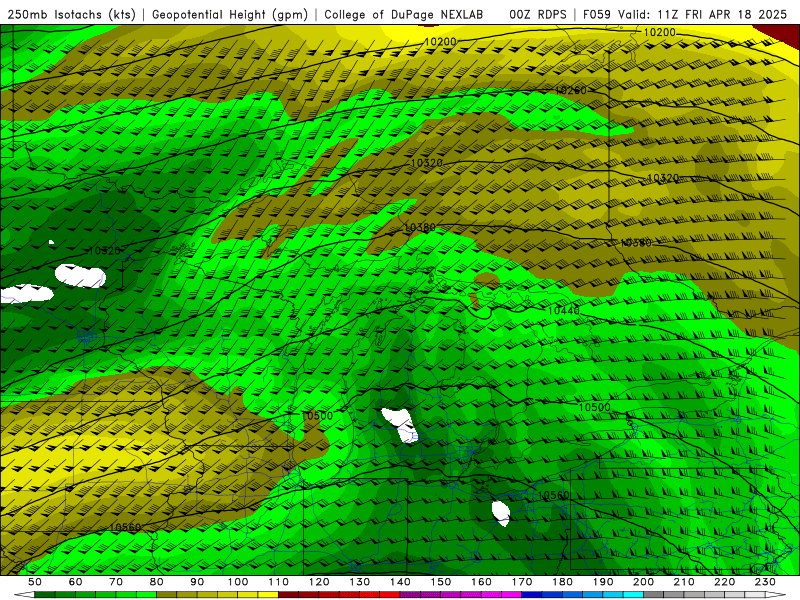Click the 10560 label near the small white oval
Viewport: 800px width, 600px height.
[x=554, y=495]
